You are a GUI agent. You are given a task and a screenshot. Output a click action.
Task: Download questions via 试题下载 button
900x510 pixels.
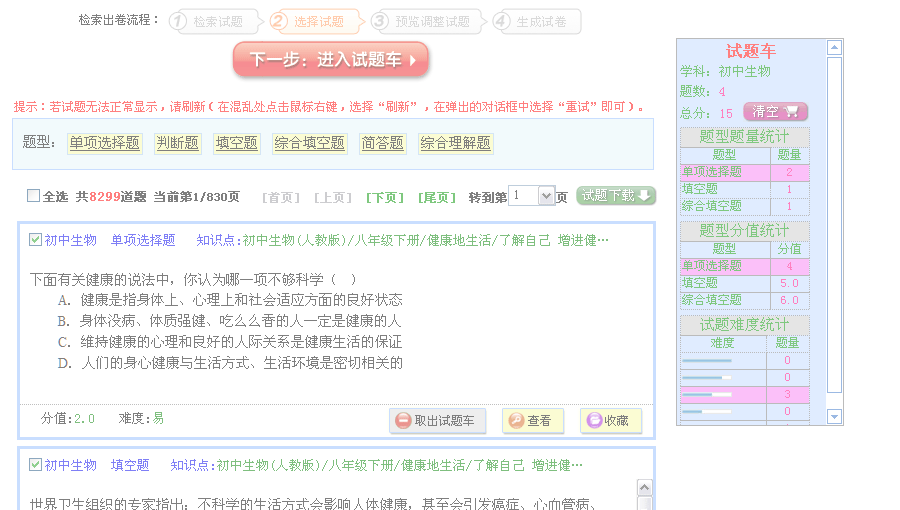pos(616,196)
